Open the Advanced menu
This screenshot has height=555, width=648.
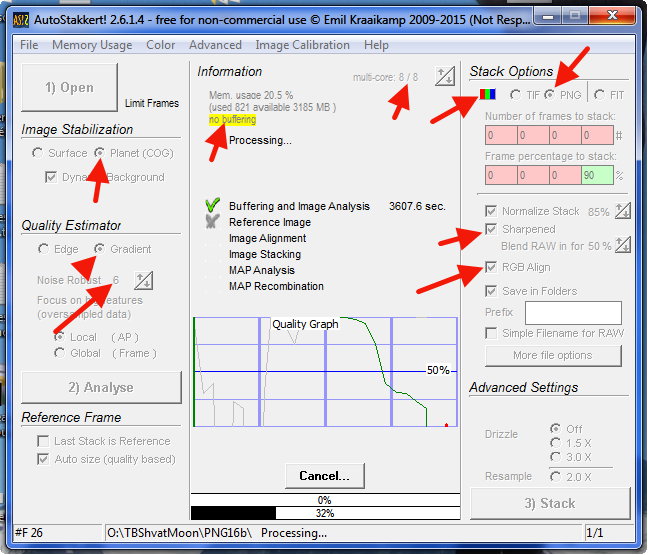tap(215, 45)
